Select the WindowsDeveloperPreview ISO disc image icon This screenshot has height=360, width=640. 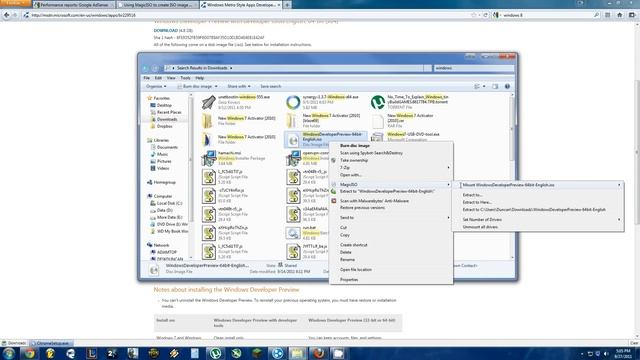coord(293,140)
